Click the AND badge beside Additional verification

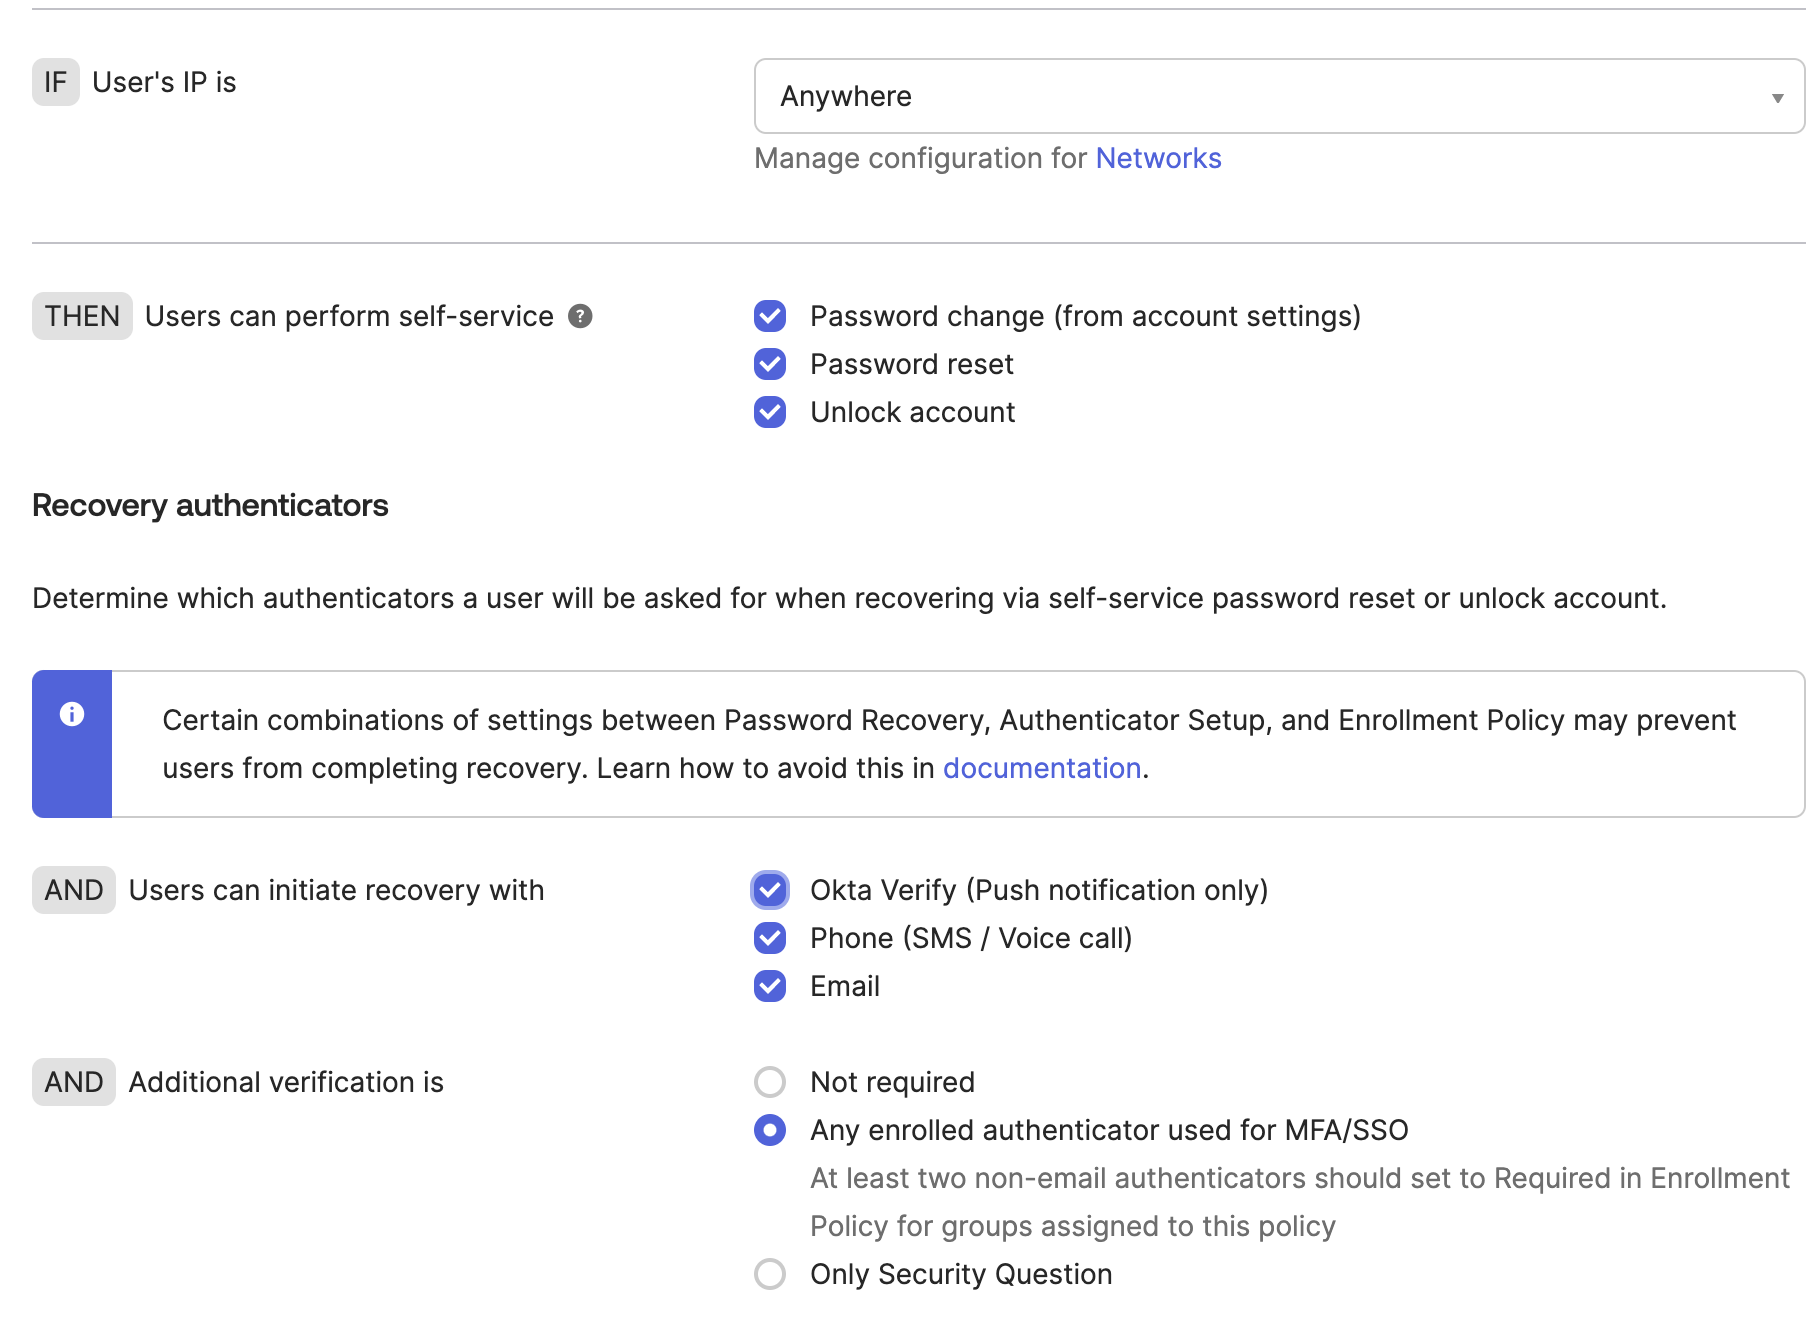pyautogui.click(x=74, y=1082)
